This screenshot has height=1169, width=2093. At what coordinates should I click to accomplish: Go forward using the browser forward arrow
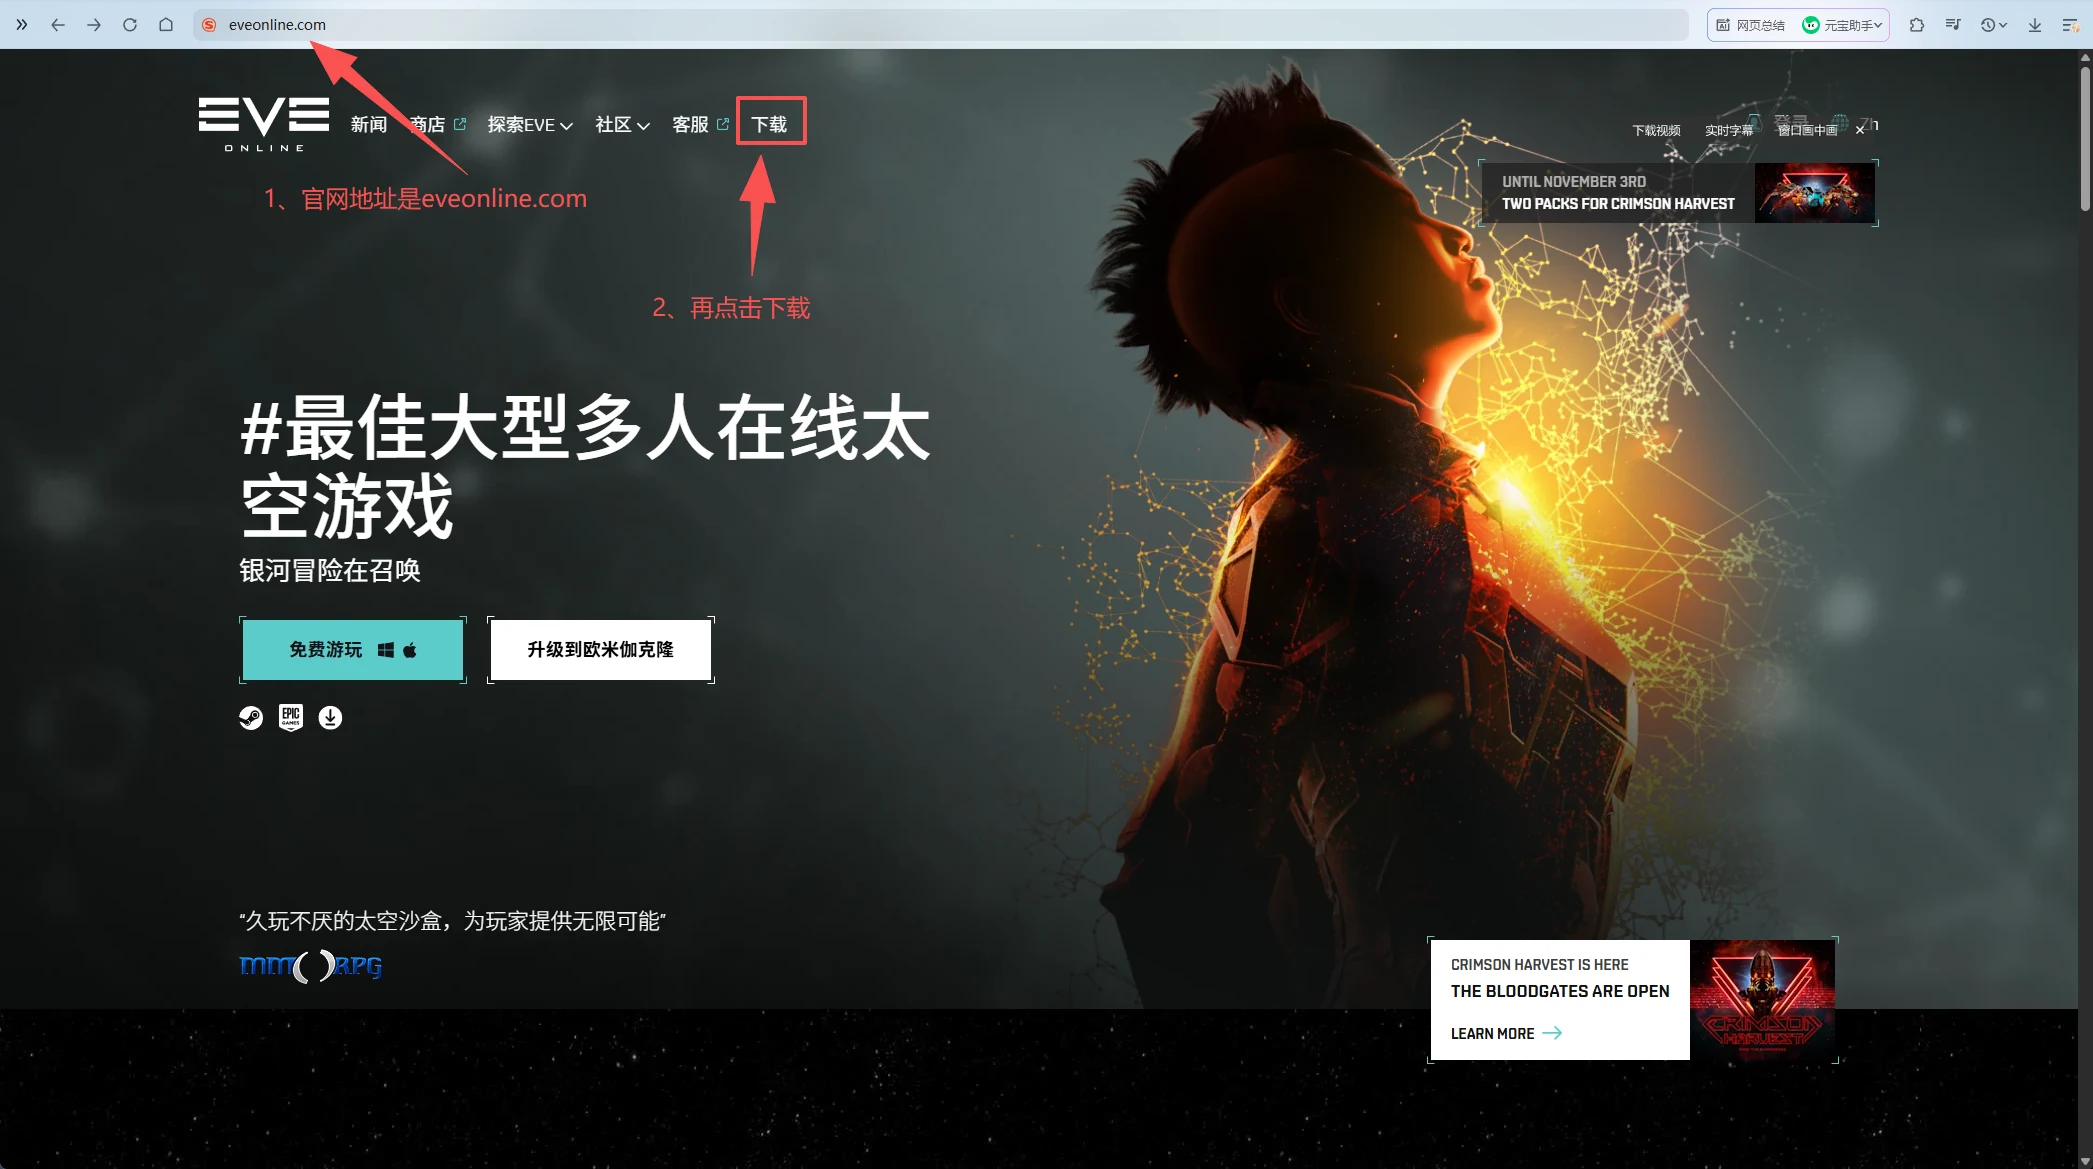pos(94,25)
